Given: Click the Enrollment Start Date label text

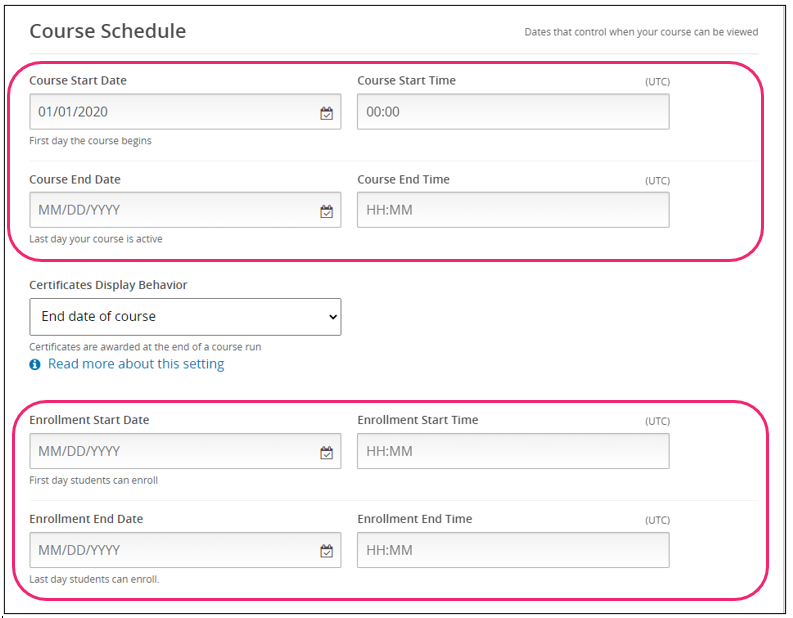Looking at the screenshot, I should coord(89,420).
